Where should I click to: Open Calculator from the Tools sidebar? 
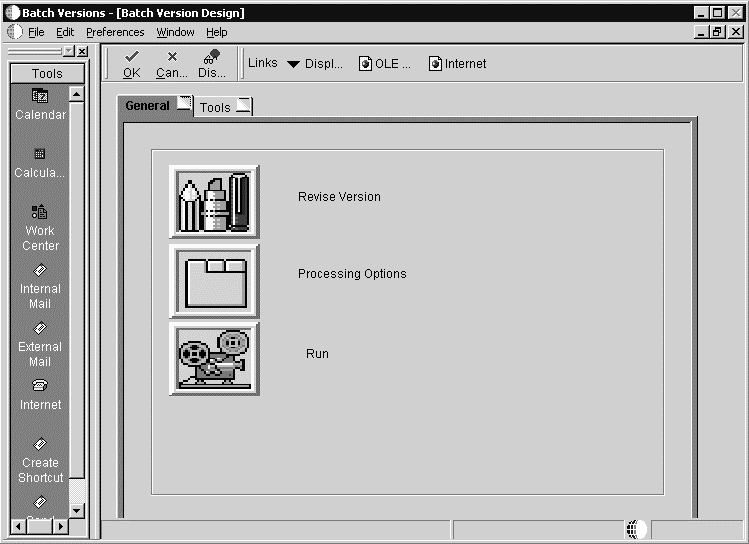[x=40, y=163]
